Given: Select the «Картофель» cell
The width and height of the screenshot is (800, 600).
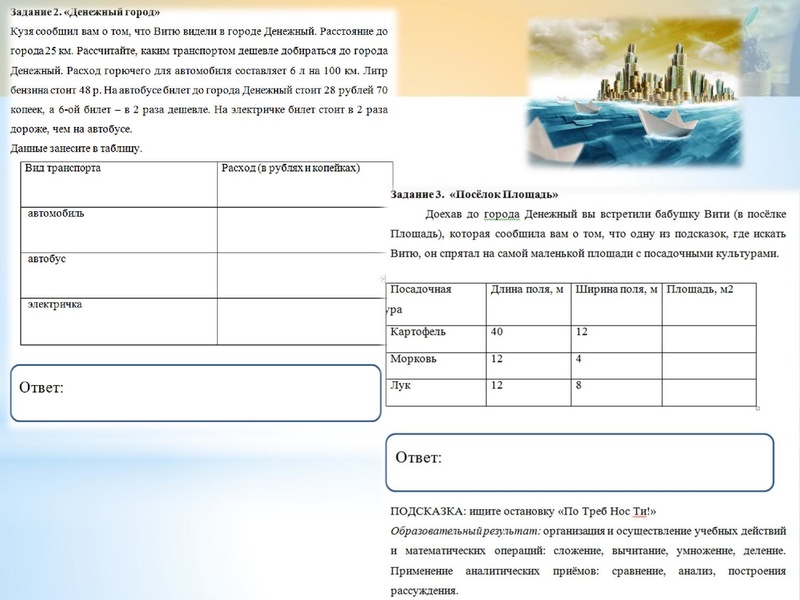Looking at the screenshot, I should tap(419, 332).
